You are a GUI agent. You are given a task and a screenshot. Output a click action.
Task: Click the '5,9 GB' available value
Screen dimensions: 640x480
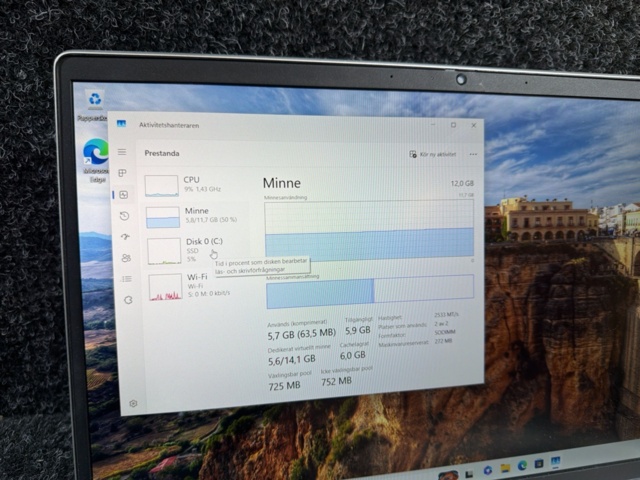pos(358,330)
